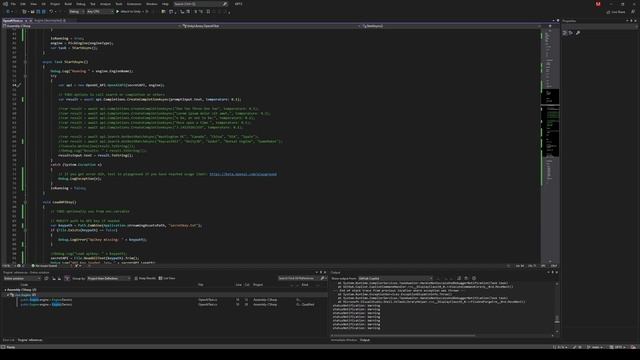640x360 pixels.
Task: Click the Visual Studio search box
Action: [x=200, y=4]
